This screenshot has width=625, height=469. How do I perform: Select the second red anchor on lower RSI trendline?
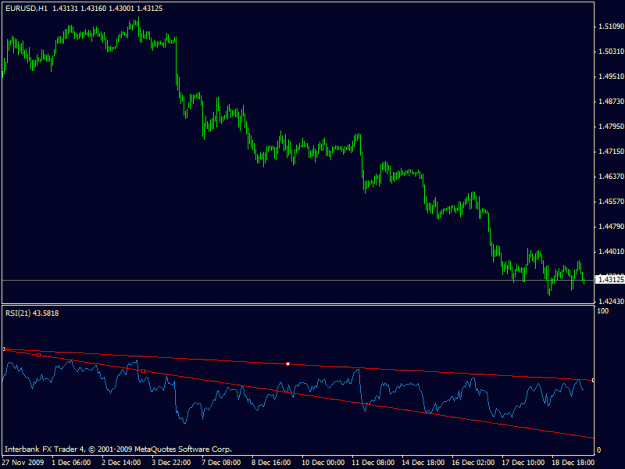(x=143, y=371)
